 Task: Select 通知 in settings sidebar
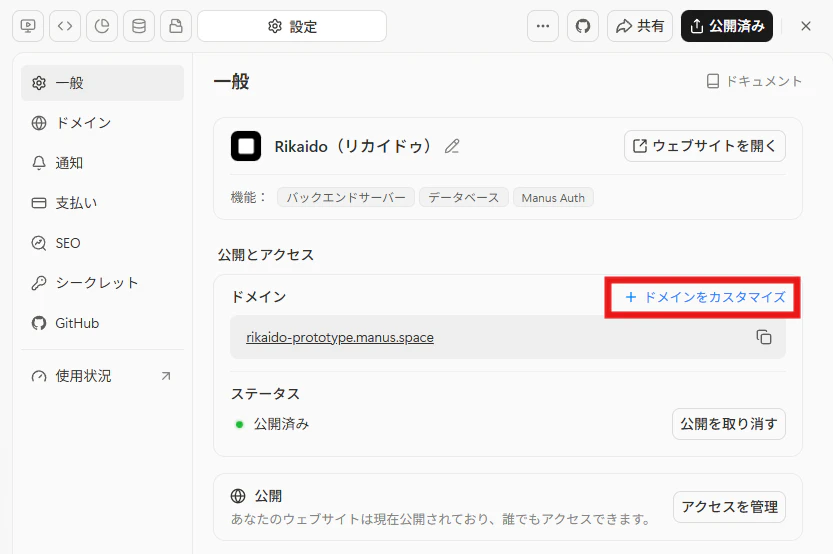(x=103, y=163)
